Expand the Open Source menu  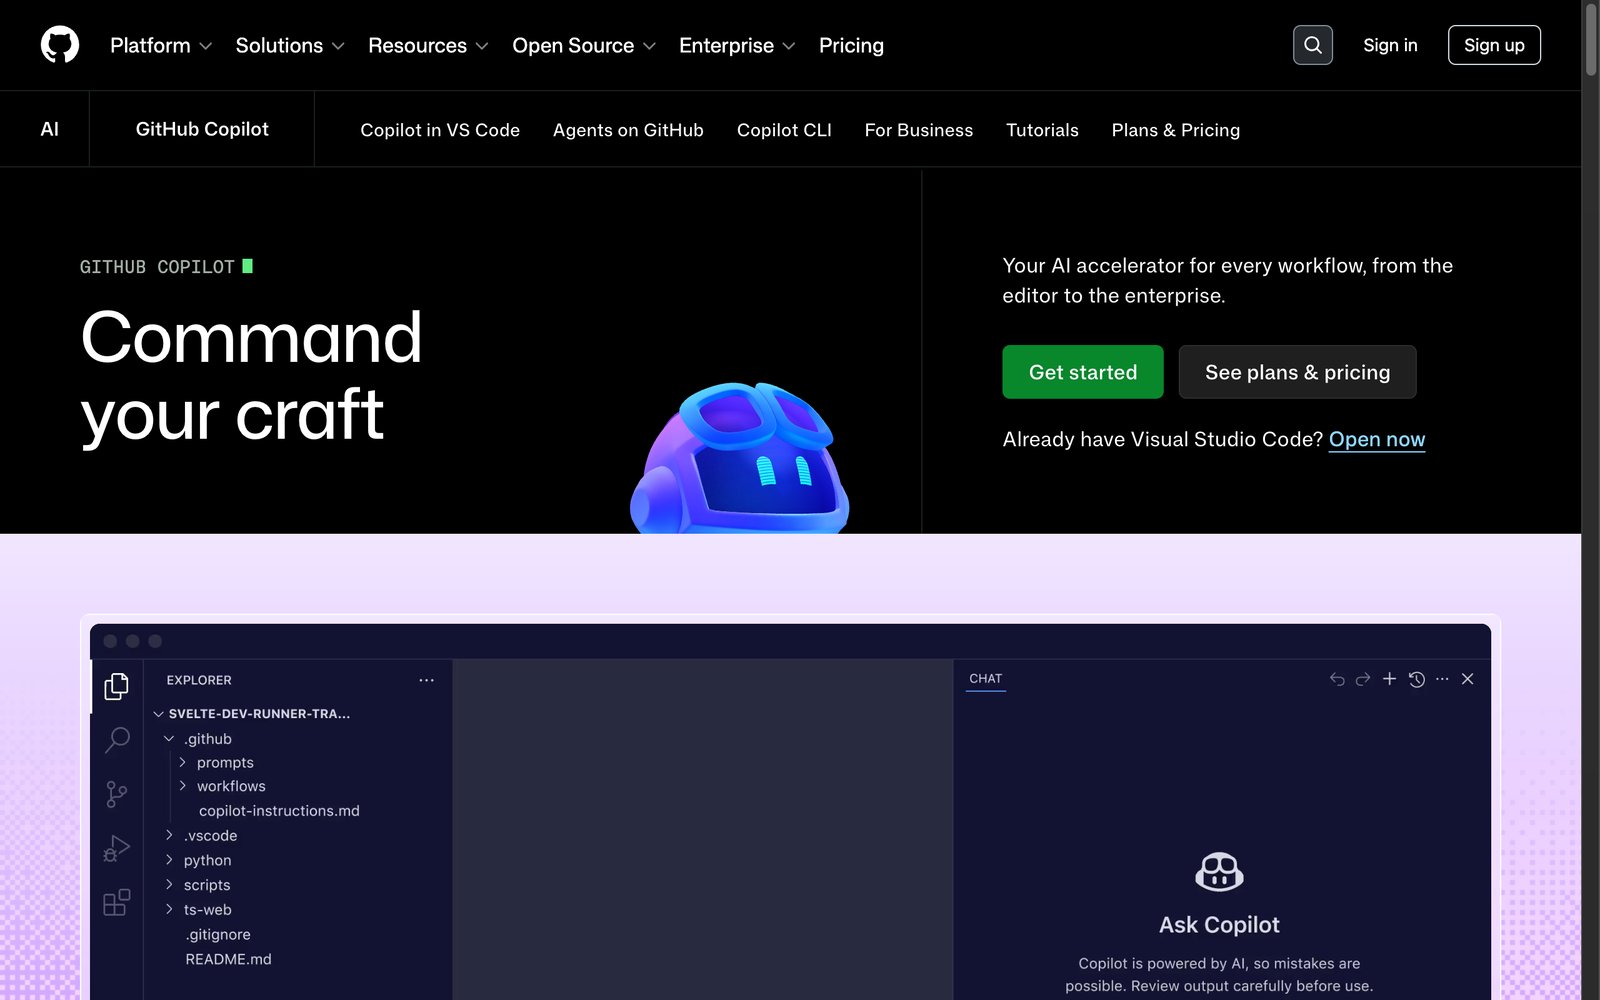tap(584, 46)
